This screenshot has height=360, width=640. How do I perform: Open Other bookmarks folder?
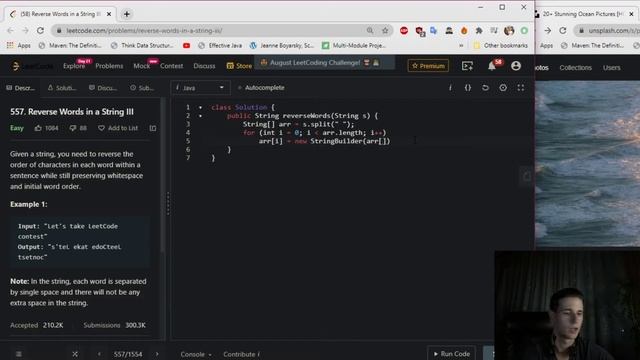click(x=500, y=45)
